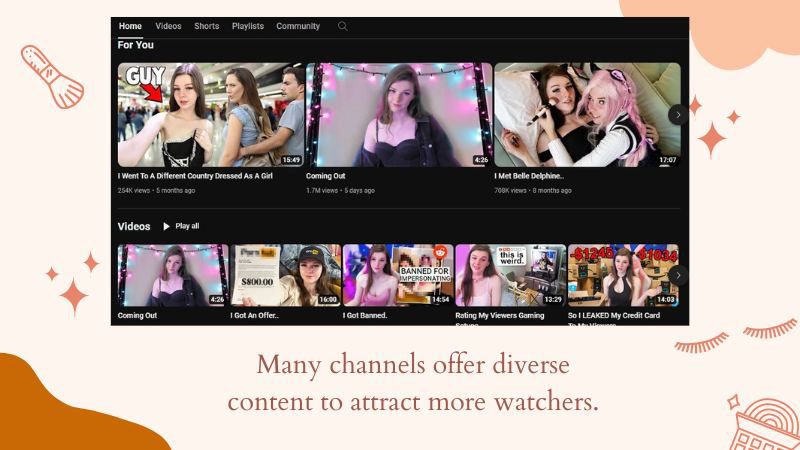Click the 'Coming Out' title in For You
Viewport: 800px width, 450px height.
326,176
